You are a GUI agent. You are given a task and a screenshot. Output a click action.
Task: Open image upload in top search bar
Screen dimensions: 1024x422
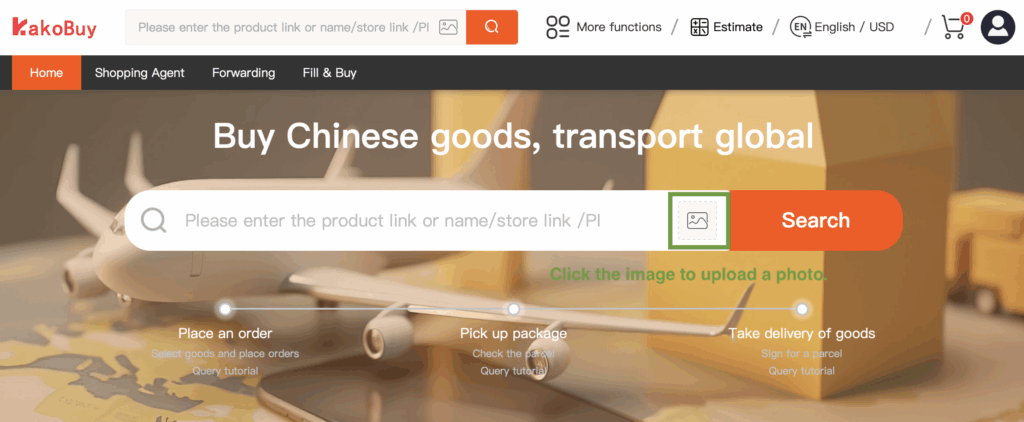(448, 27)
